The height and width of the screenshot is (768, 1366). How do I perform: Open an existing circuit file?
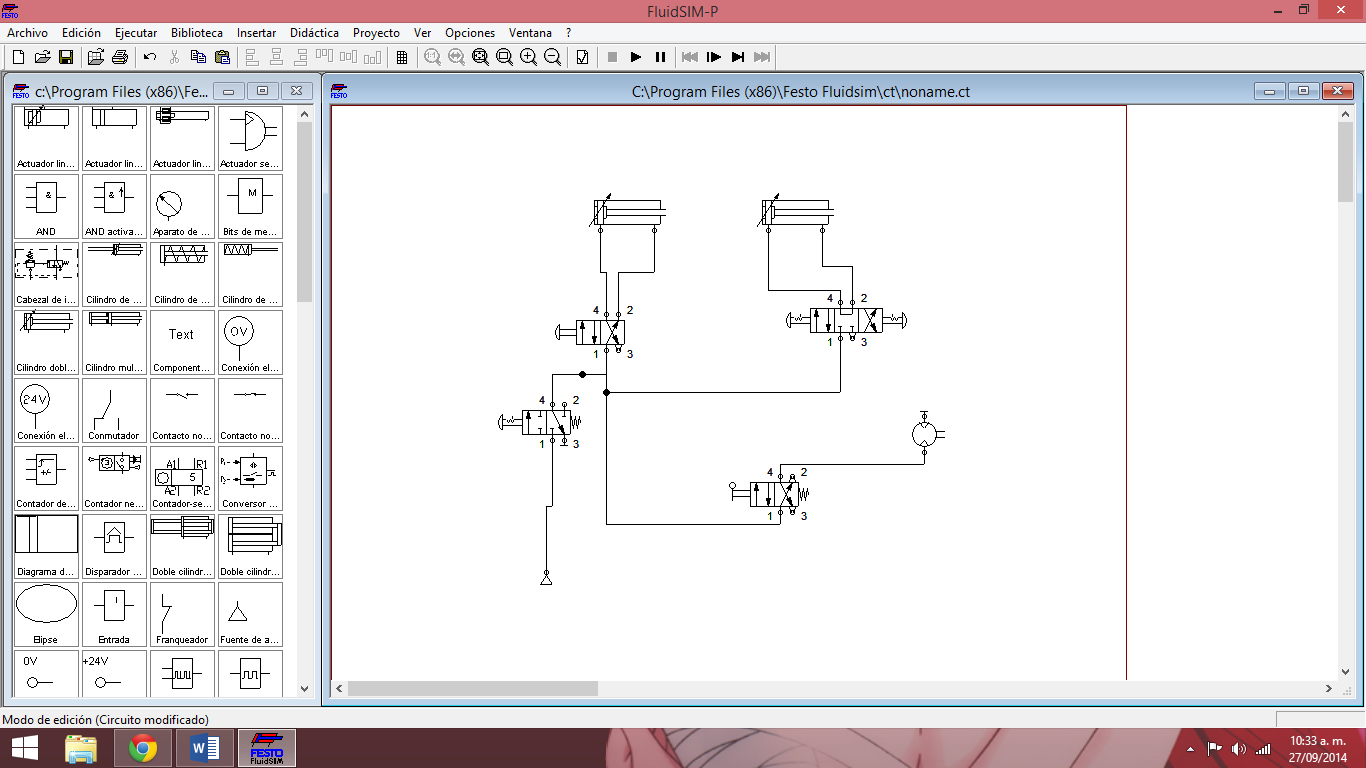(45, 57)
